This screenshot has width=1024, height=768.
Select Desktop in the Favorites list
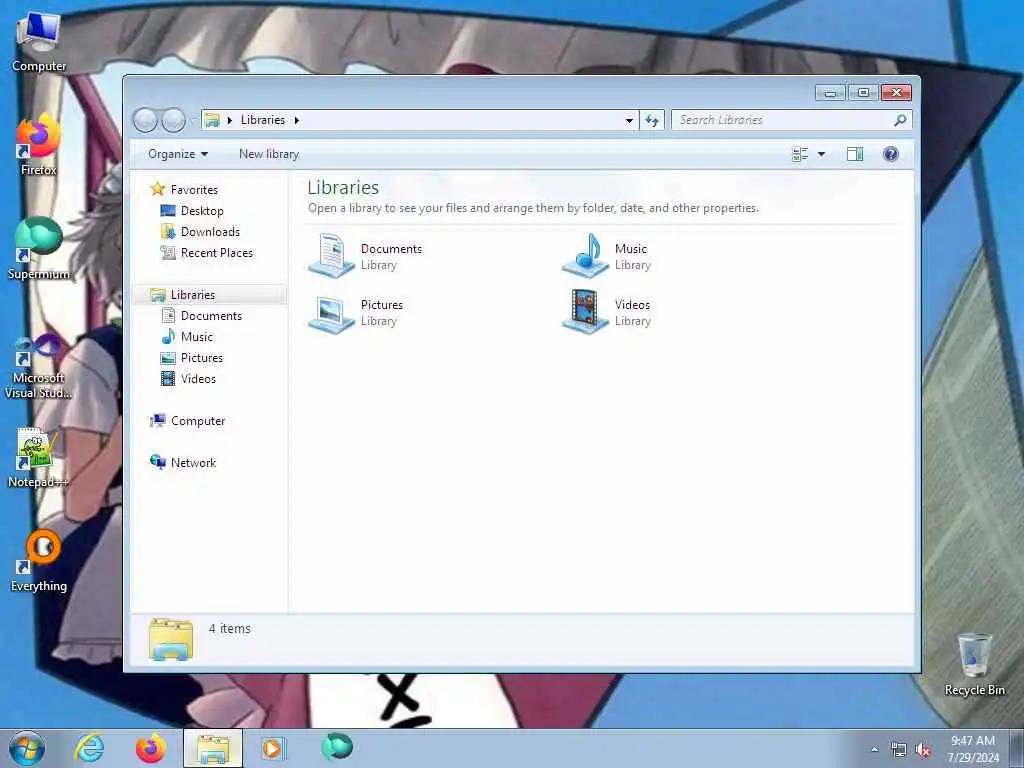[202, 210]
